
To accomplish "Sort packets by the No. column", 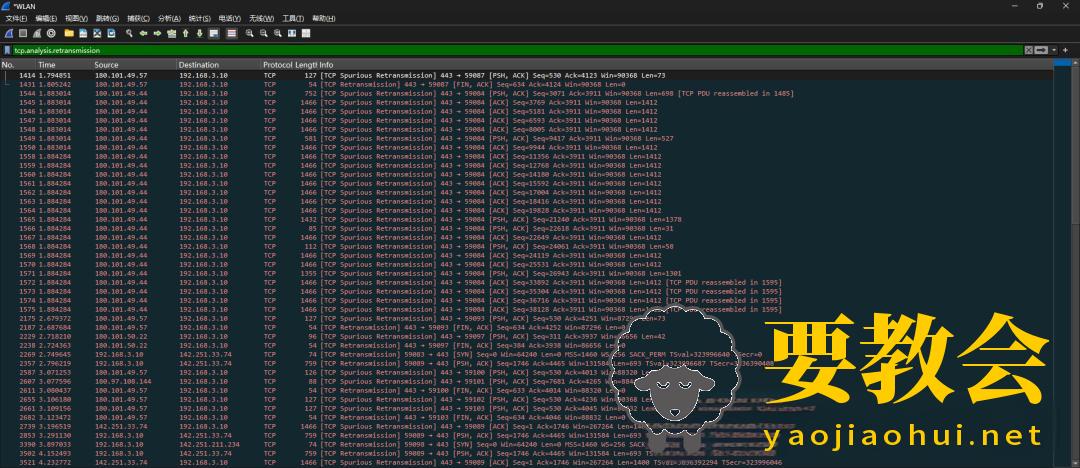I will pyautogui.click(x=18, y=65).
